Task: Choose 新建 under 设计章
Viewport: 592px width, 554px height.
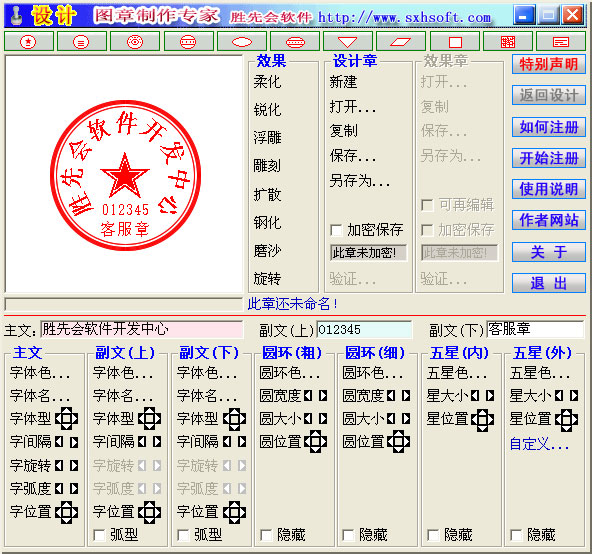Action: pos(344,82)
